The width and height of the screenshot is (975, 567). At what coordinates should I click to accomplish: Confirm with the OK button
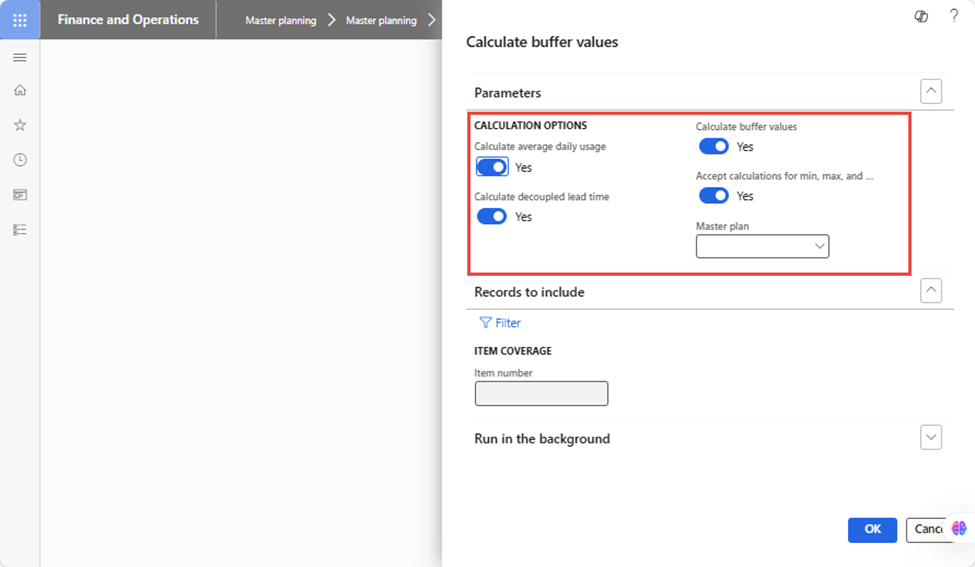[872, 529]
